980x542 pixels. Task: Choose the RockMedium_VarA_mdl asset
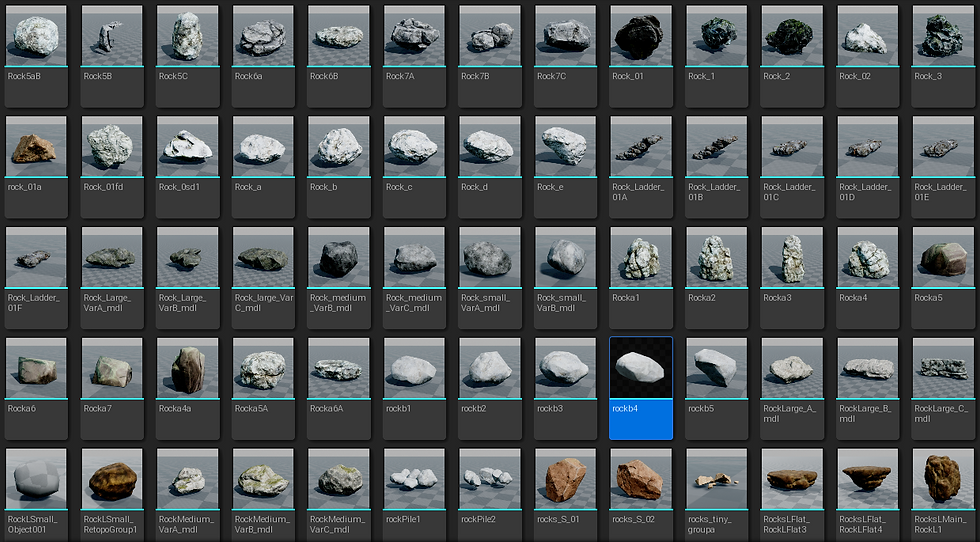(x=188, y=494)
